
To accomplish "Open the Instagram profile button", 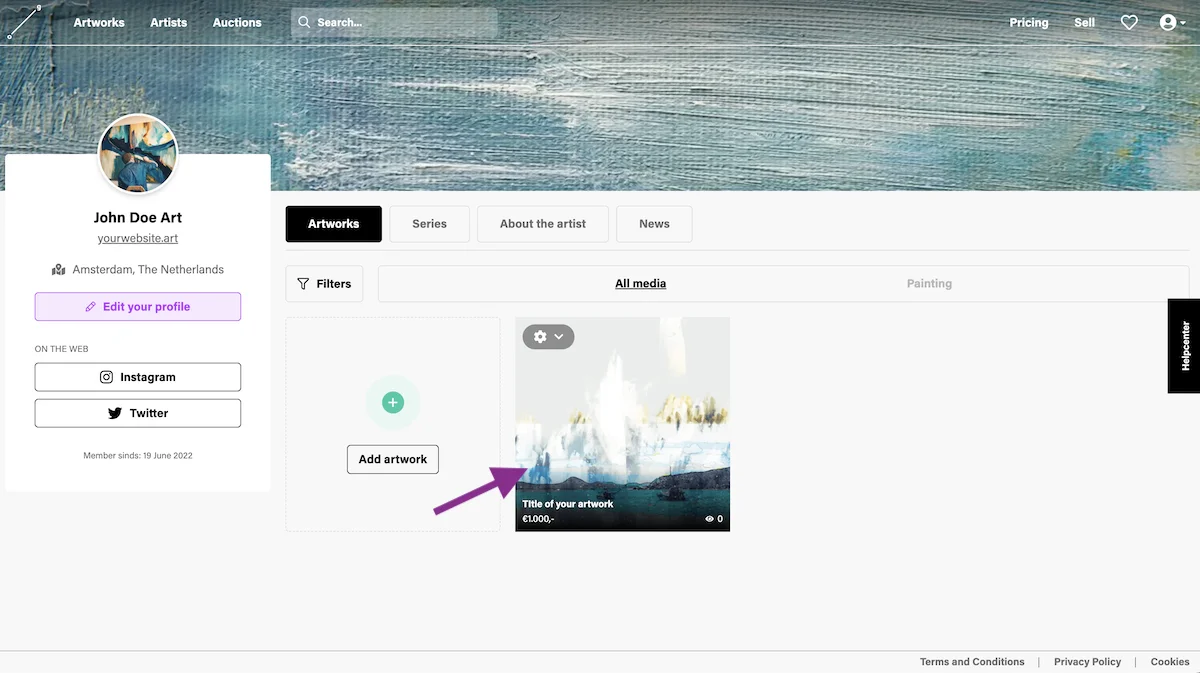I will click(138, 377).
